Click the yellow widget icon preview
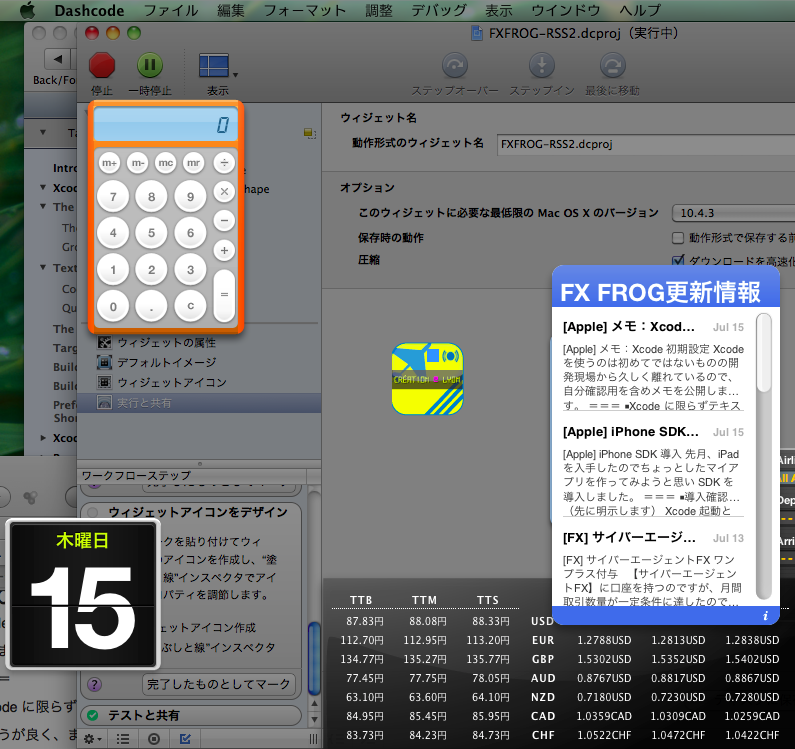The image size is (795, 749). point(427,378)
